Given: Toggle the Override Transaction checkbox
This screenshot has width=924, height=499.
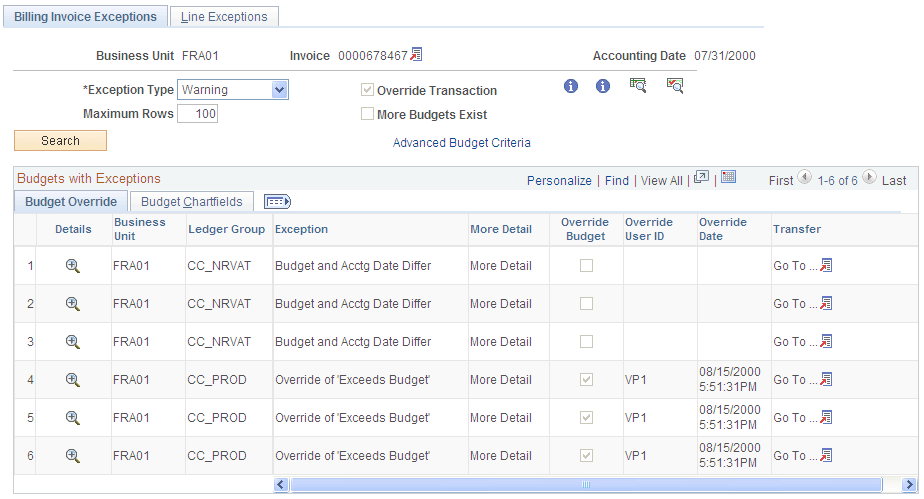Looking at the screenshot, I should point(367,90).
